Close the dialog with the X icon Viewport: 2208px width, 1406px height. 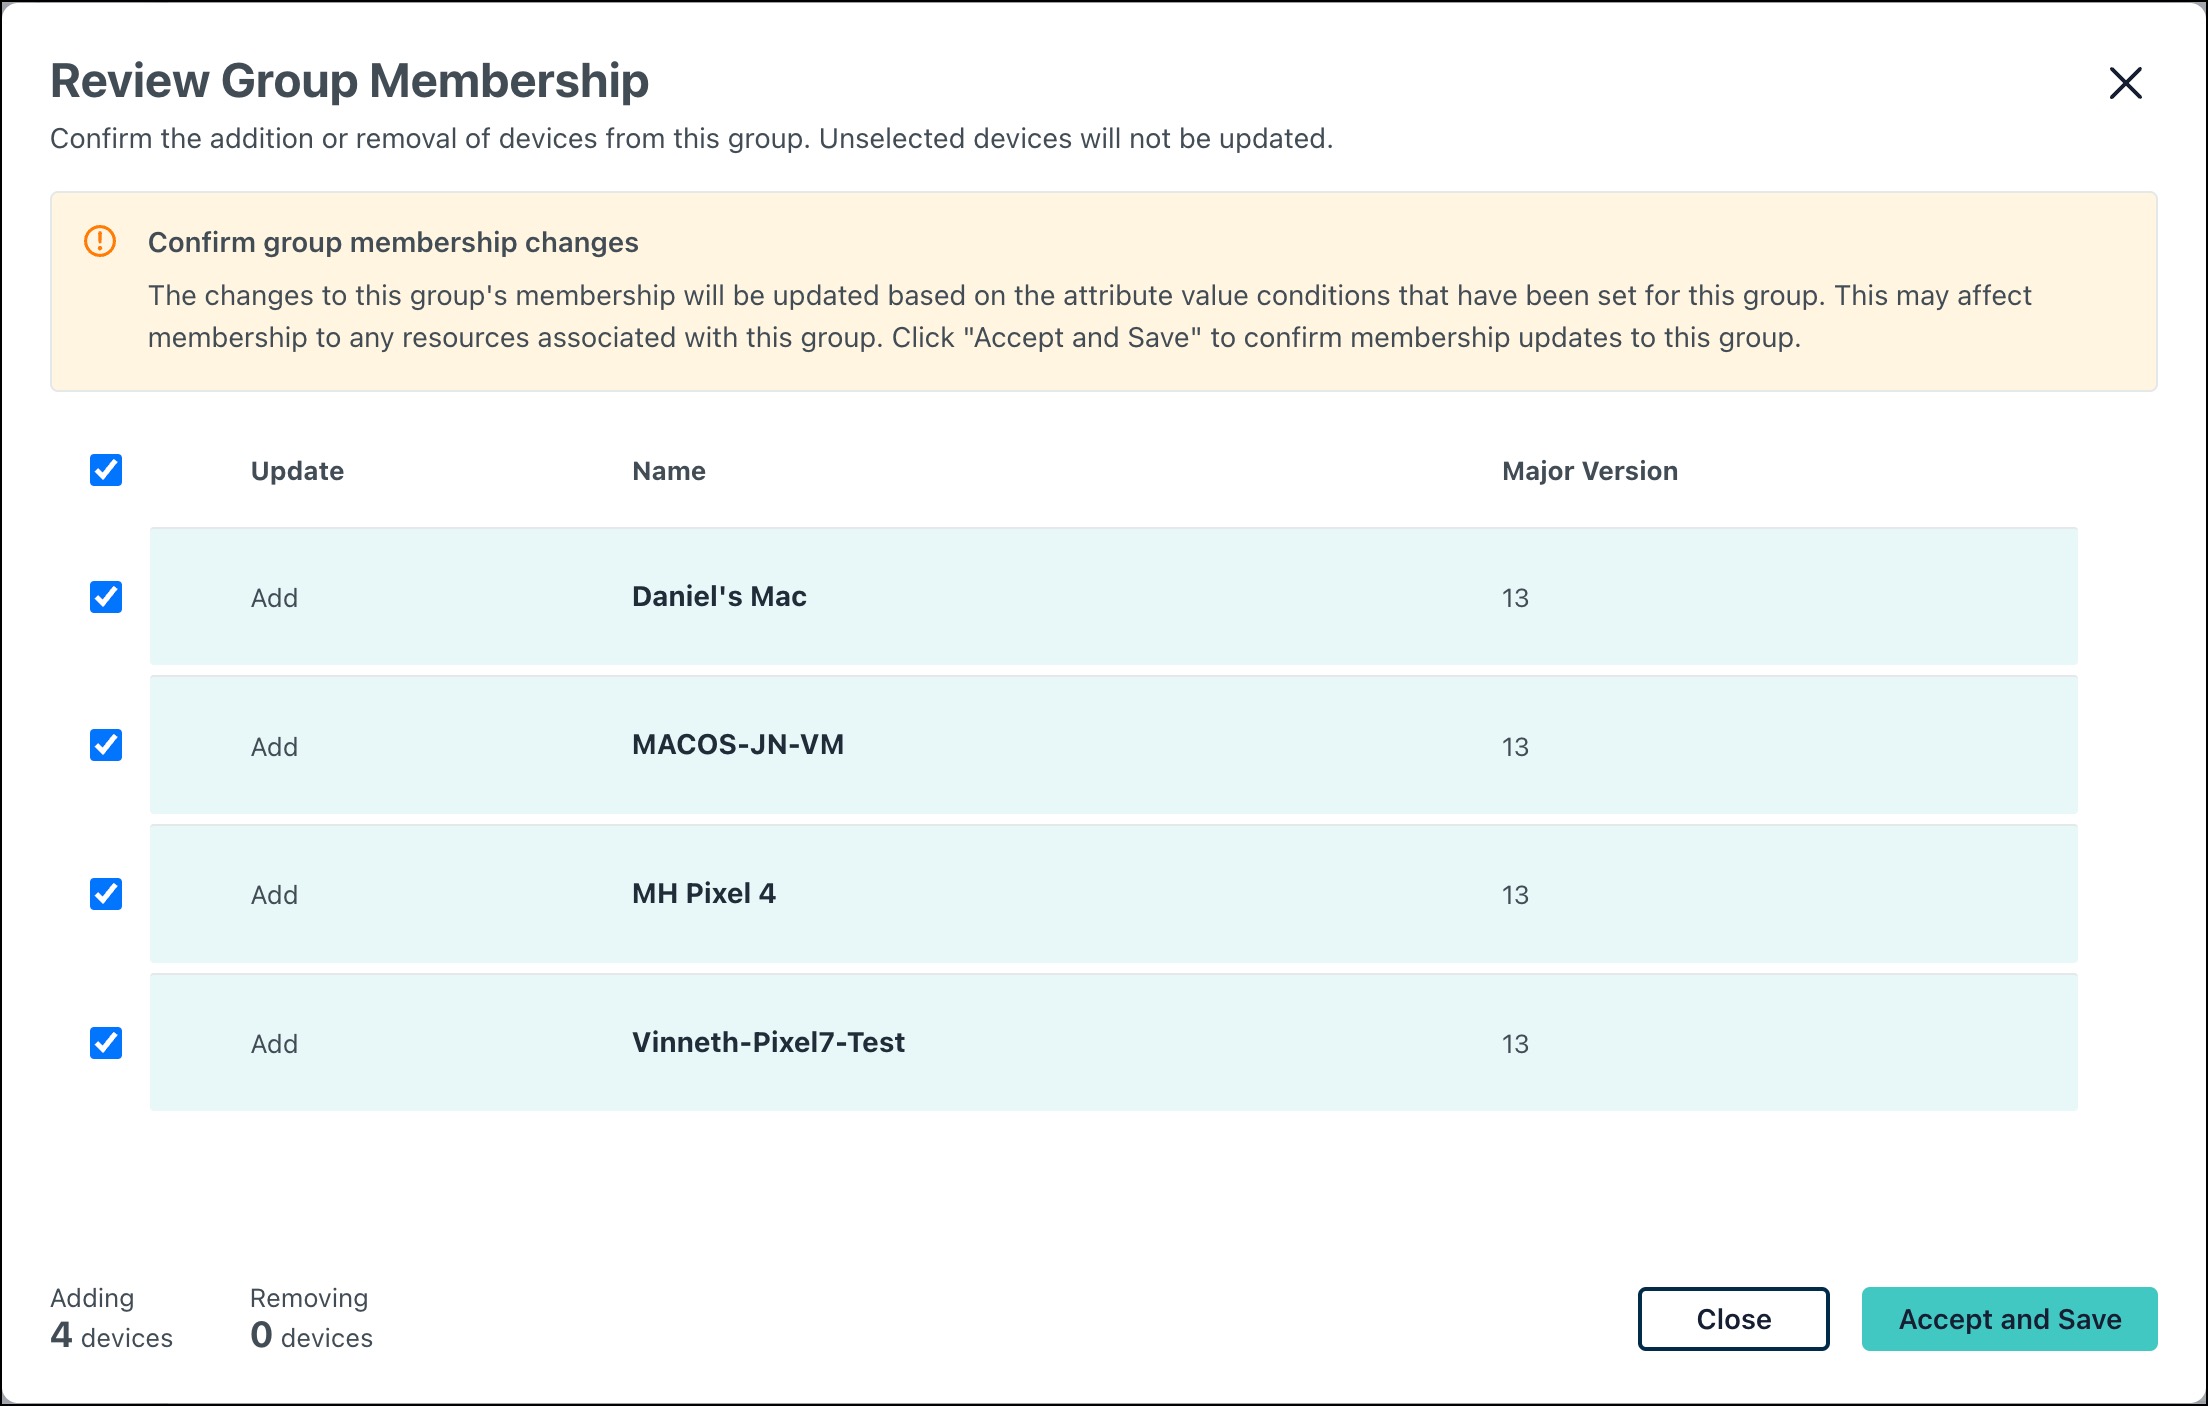pyautogui.click(x=2125, y=83)
